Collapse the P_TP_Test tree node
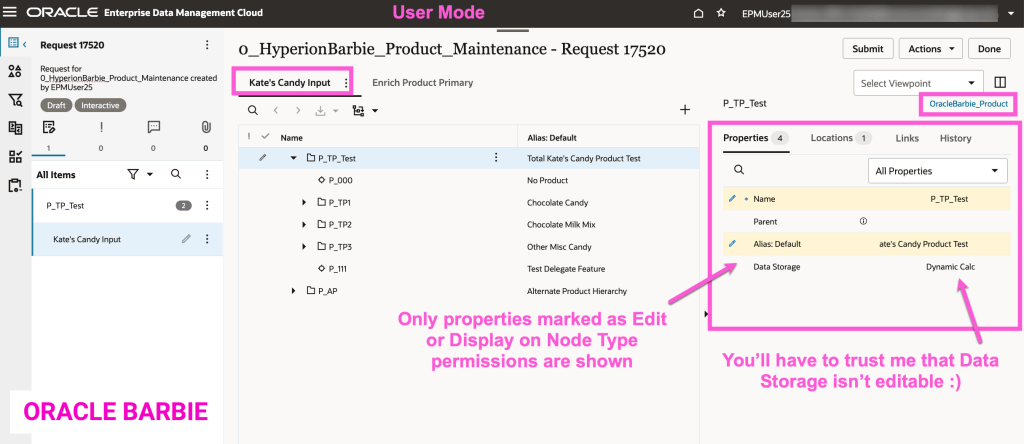The width and height of the screenshot is (1024, 444). 294,158
